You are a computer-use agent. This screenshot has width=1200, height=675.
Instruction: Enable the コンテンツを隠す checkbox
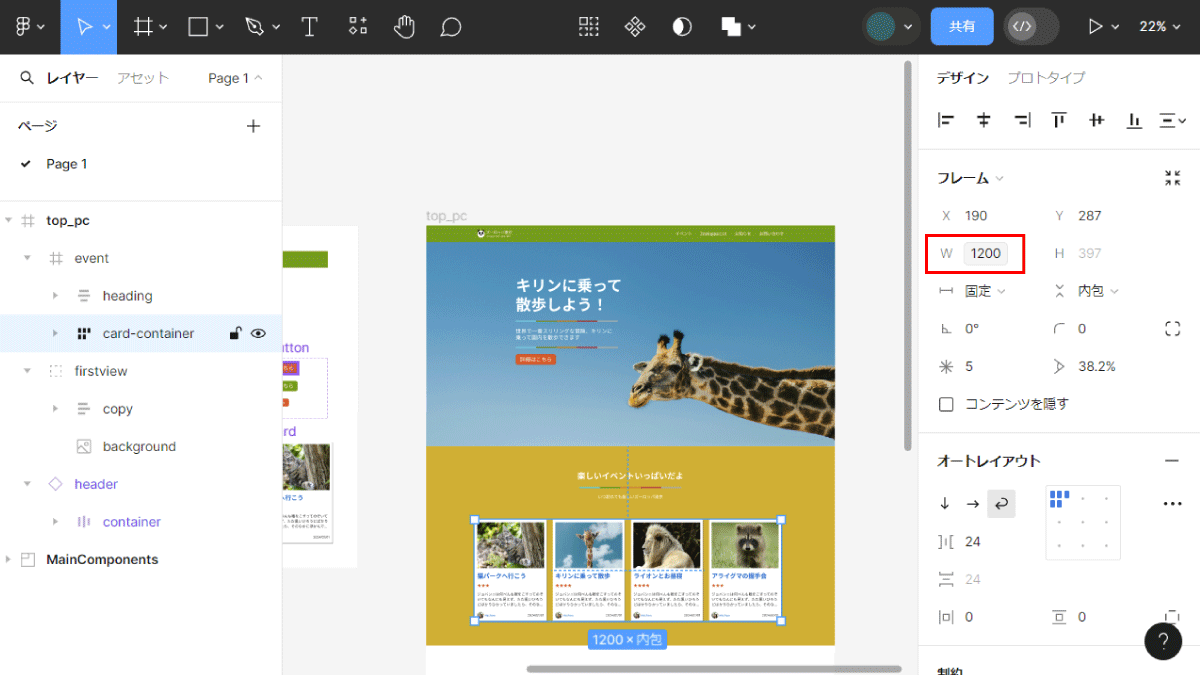pos(946,404)
